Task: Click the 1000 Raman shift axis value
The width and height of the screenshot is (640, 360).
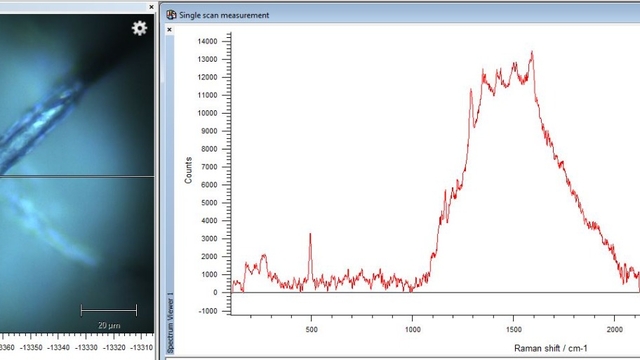Action: [x=412, y=329]
